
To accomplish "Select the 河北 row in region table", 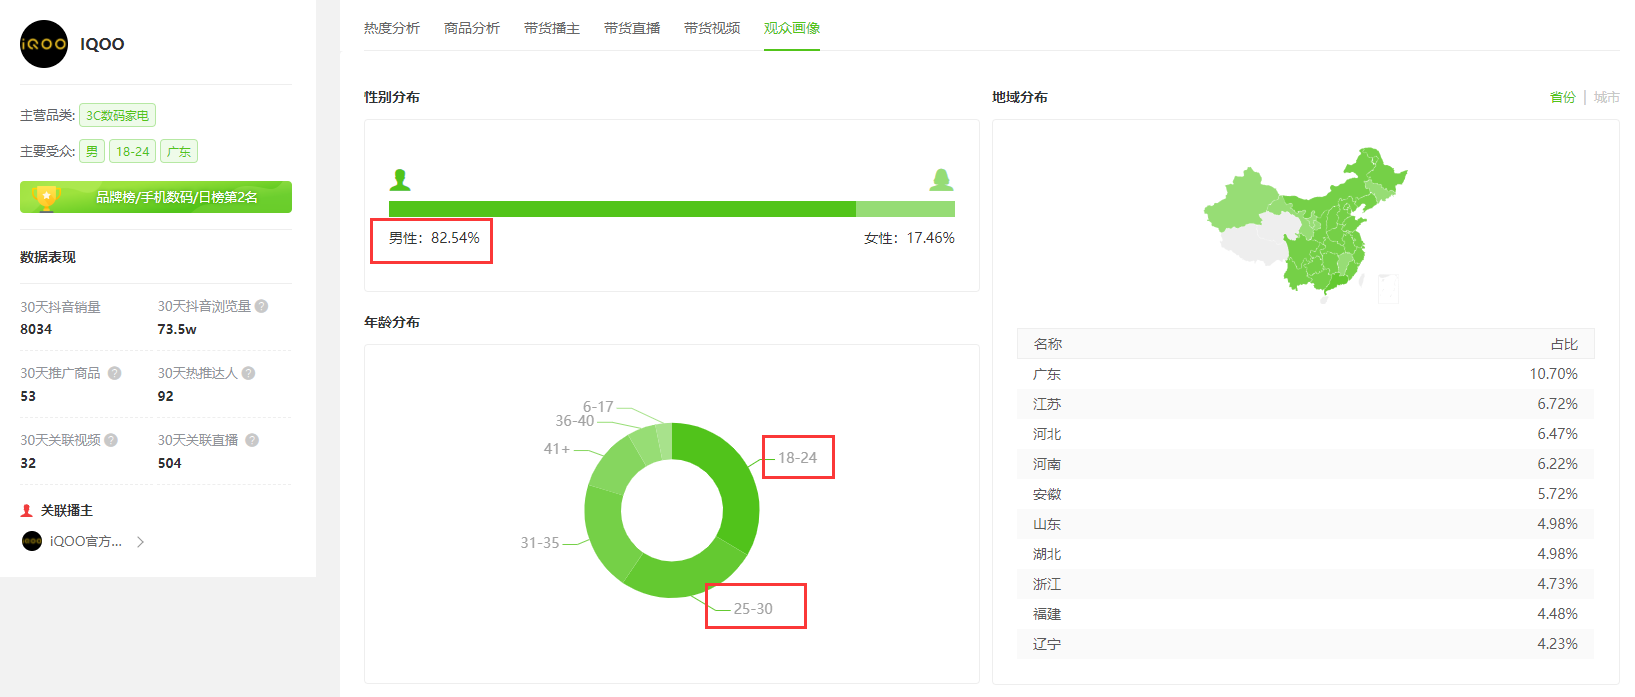I will click(1305, 434).
